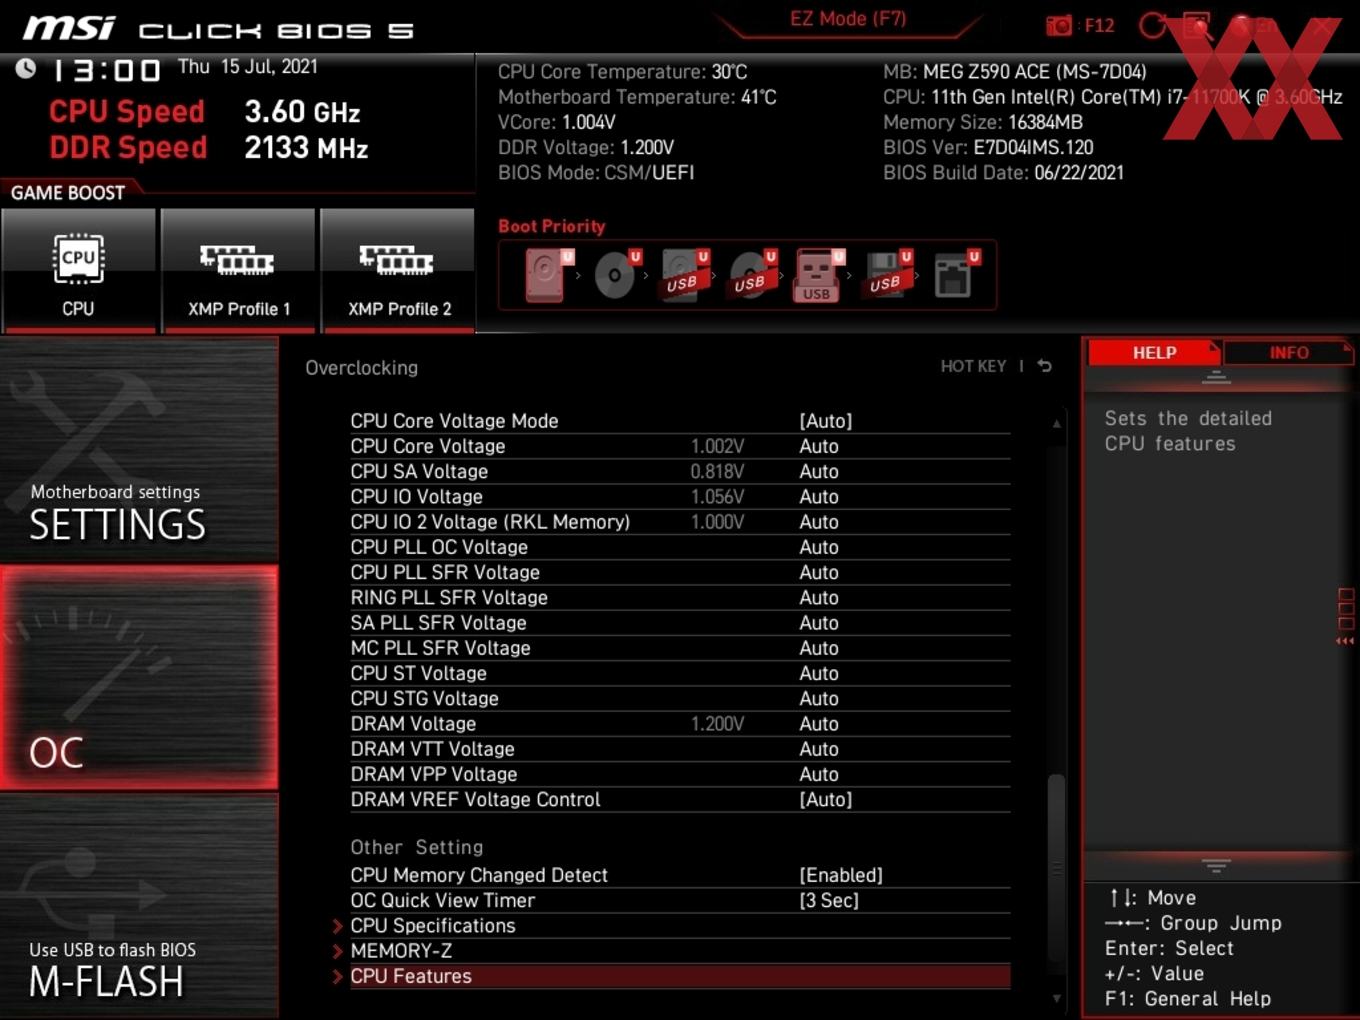
Task: Switch to EZ Mode (F7)
Action: click(848, 18)
